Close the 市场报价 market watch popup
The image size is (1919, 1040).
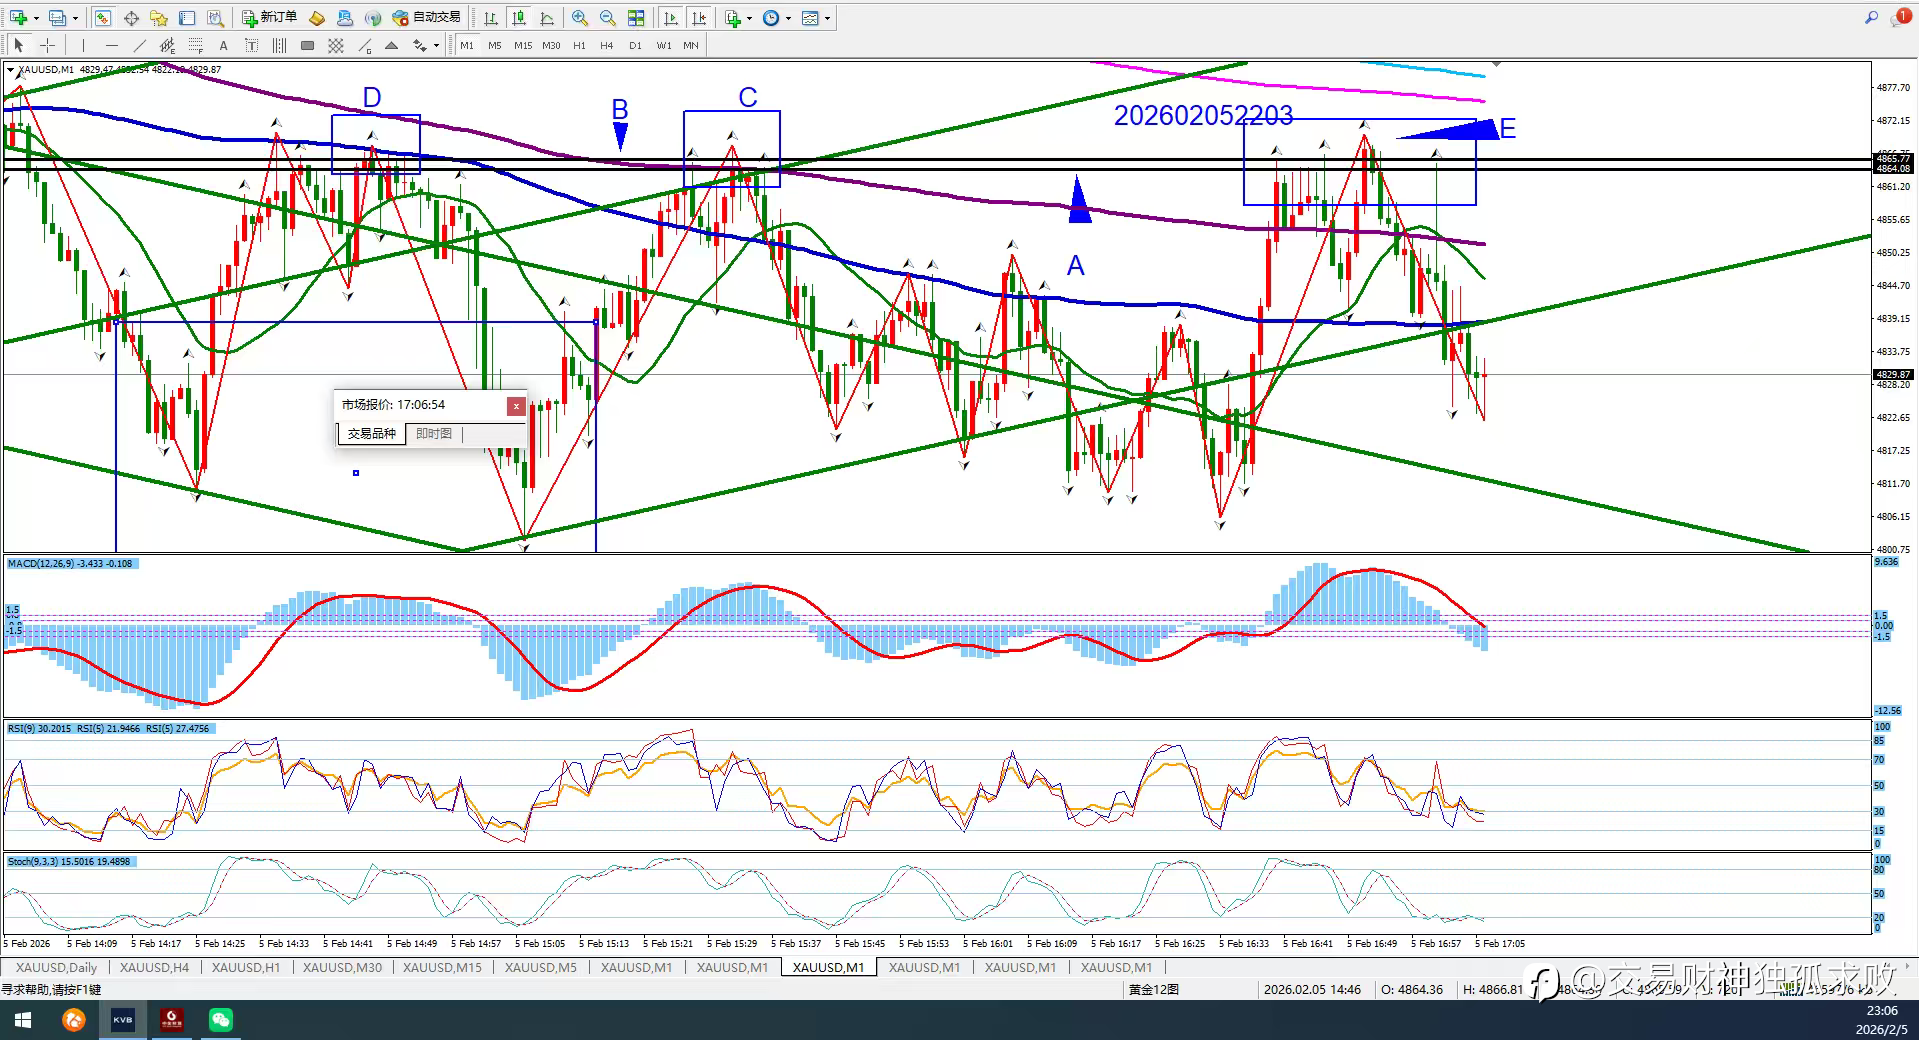click(x=516, y=405)
